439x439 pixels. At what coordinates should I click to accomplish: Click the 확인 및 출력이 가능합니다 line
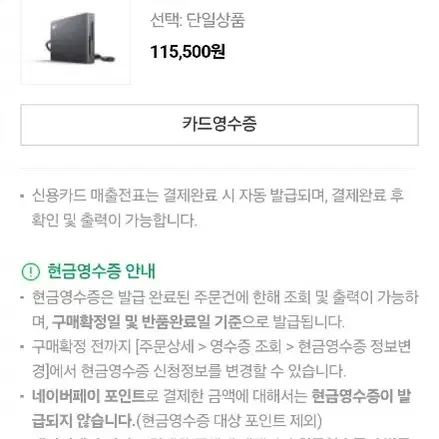(114, 220)
